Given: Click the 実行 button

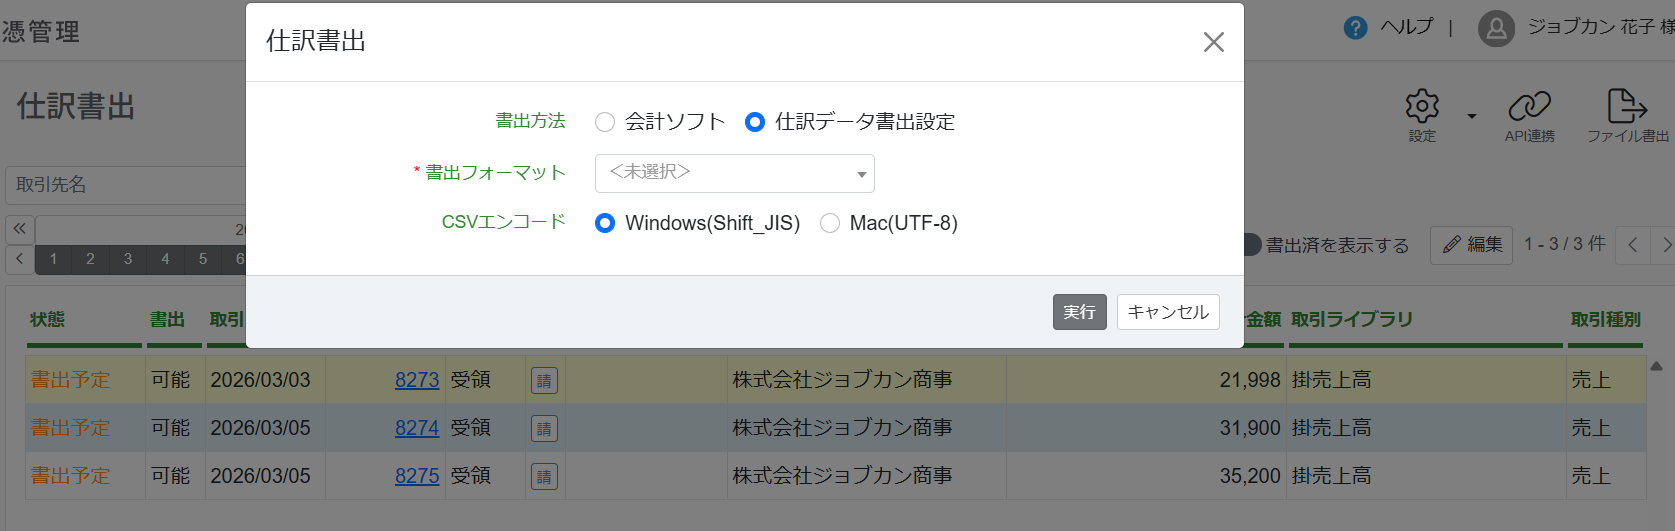Looking at the screenshot, I should tap(1079, 312).
